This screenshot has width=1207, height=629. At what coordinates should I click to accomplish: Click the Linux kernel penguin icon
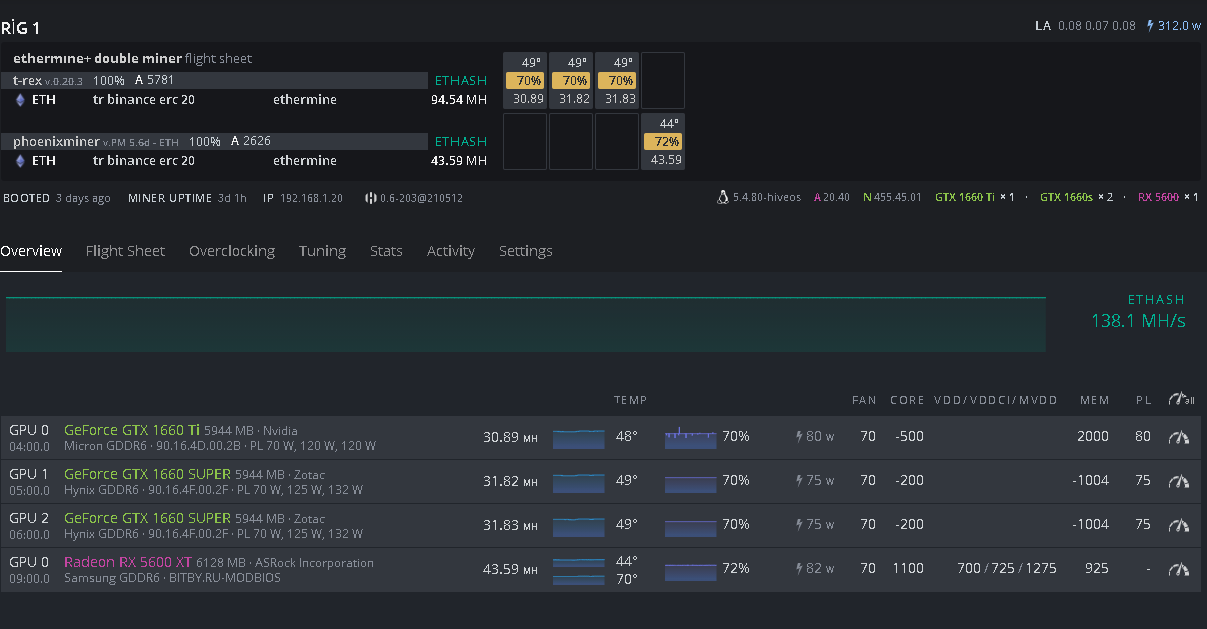coord(723,198)
